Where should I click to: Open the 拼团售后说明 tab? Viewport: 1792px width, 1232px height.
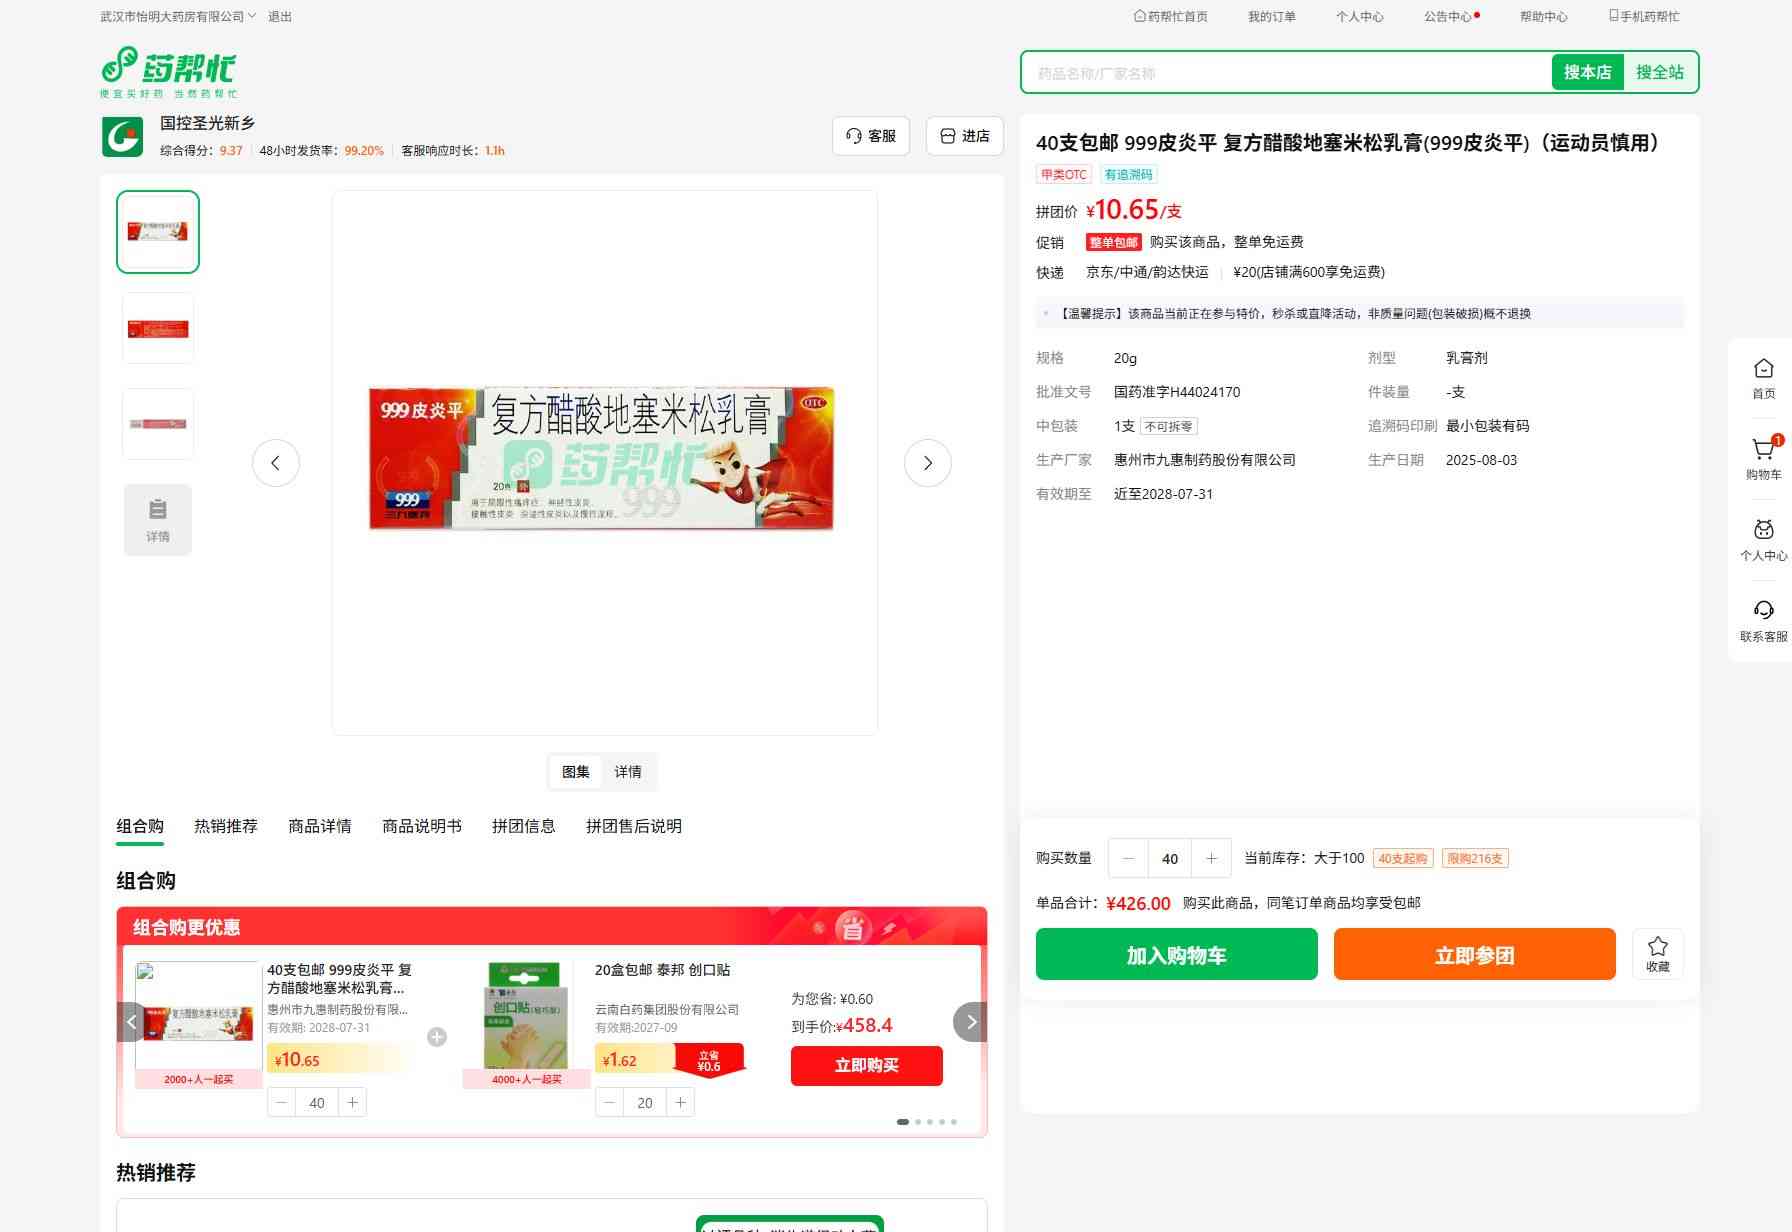pyautogui.click(x=634, y=826)
